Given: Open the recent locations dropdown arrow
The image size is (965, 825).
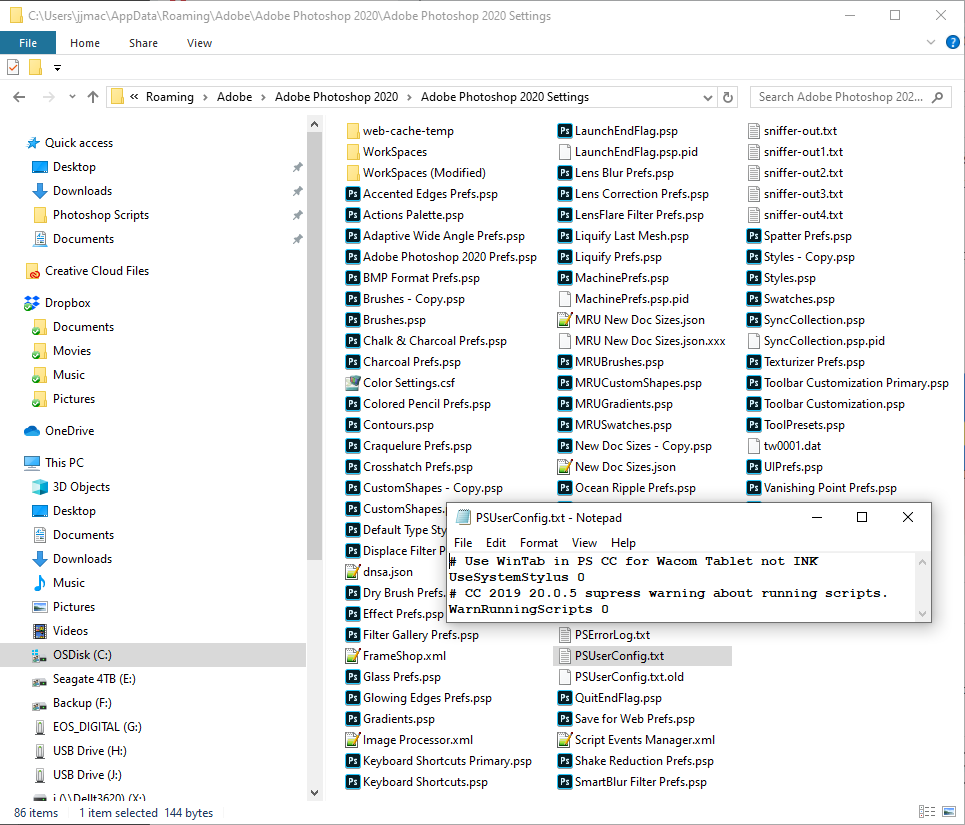Looking at the screenshot, I should pos(72,97).
